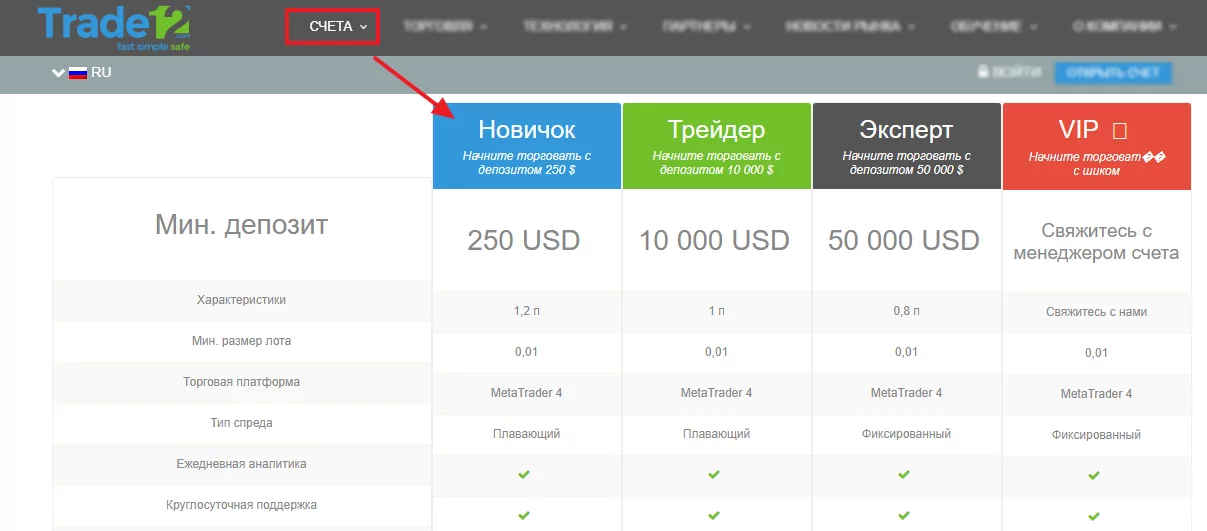Image resolution: width=1207 pixels, height=531 pixels.
Task: Open the ТОРГОВЛЯ menu
Action: [x=445, y=27]
